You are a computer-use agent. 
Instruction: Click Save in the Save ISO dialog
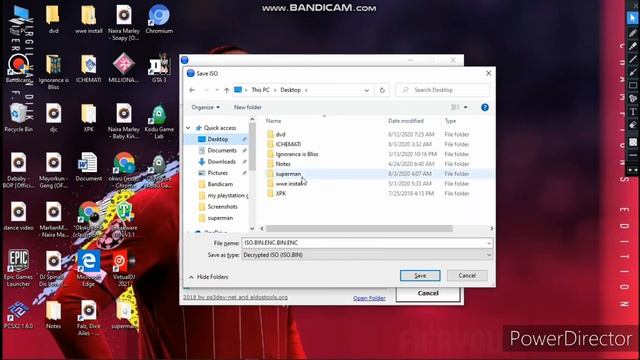point(420,276)
